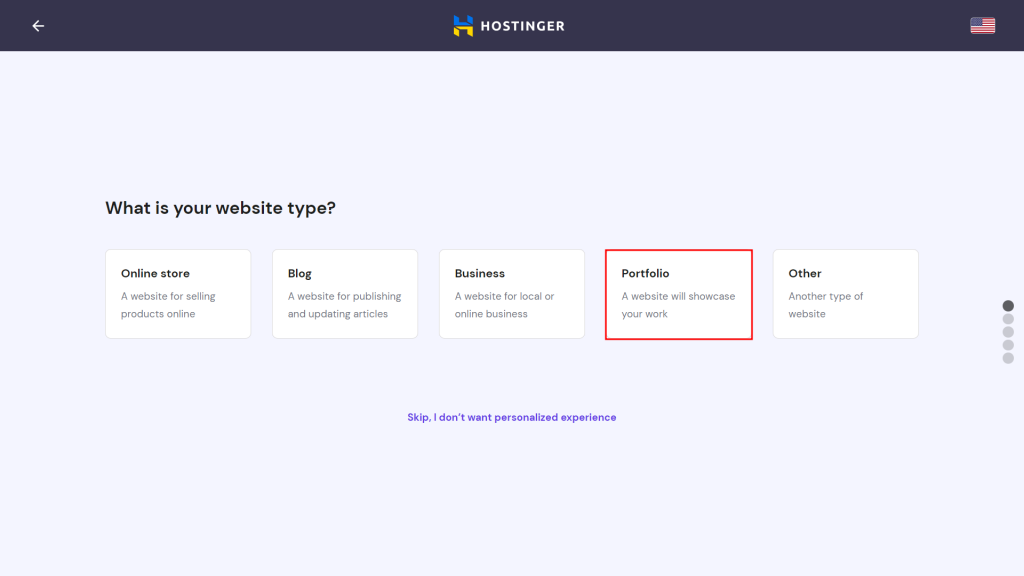Click the fourth step indicator dot
The image size is (1024, 576).
(1007, 344)
